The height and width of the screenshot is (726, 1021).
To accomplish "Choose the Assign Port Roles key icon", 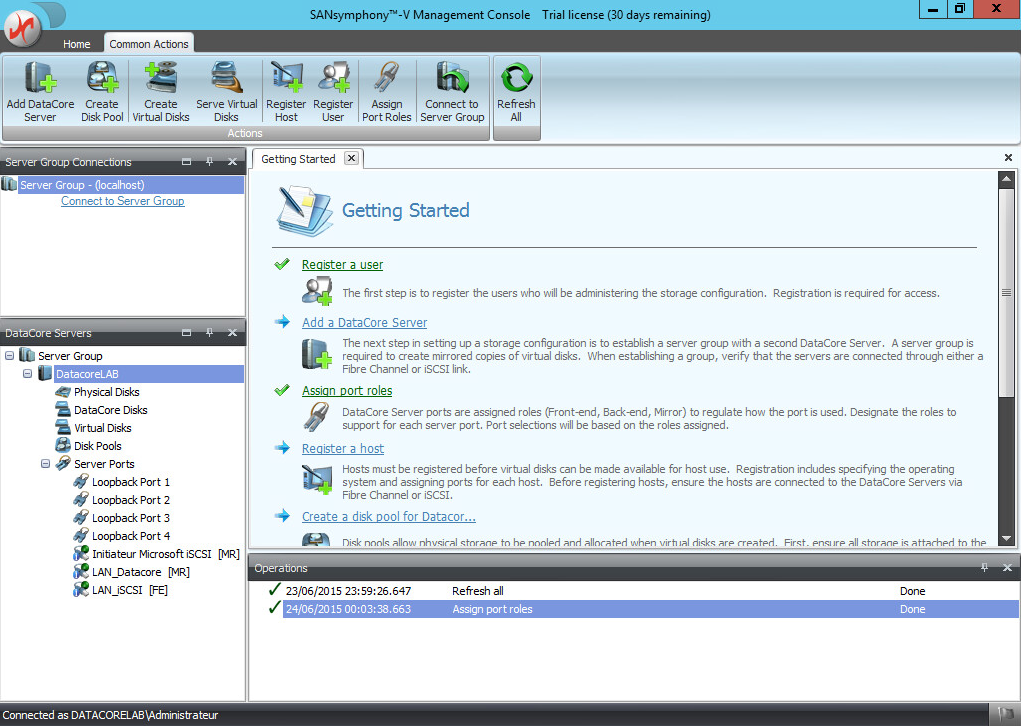I will (386, 79).
